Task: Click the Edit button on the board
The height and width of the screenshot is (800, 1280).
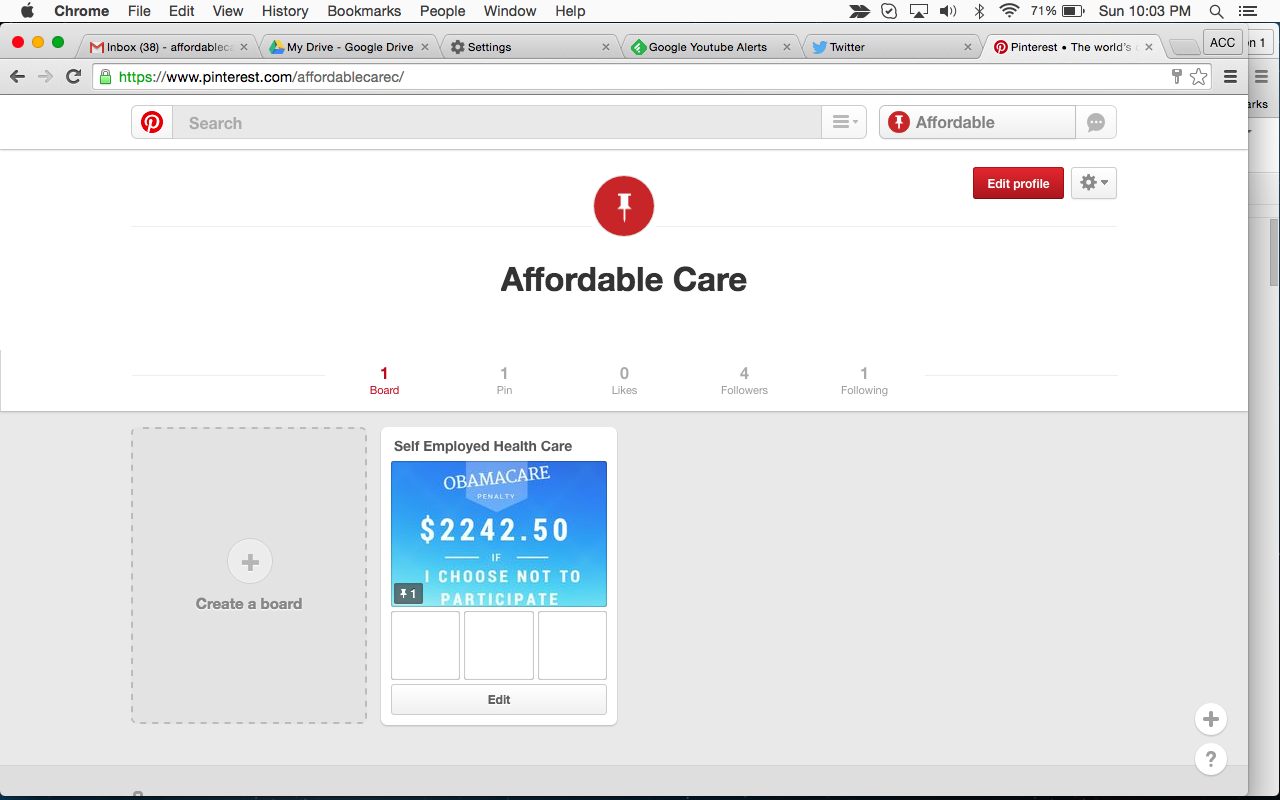Action: pos(499,700)
